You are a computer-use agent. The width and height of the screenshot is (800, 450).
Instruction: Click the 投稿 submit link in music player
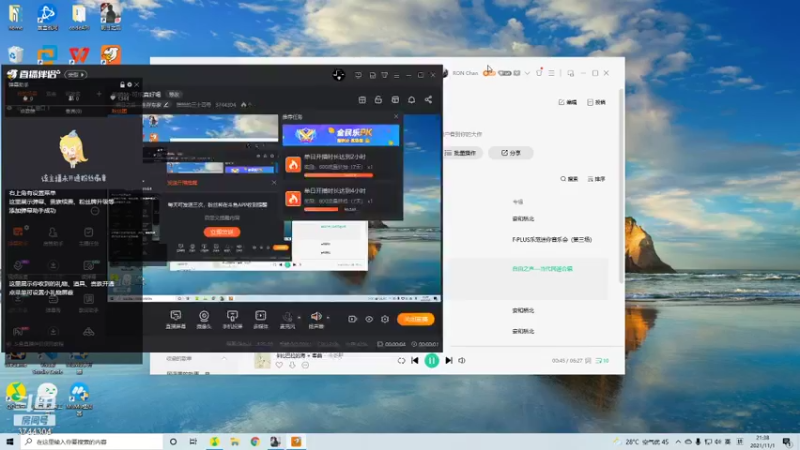coord(596,102)
